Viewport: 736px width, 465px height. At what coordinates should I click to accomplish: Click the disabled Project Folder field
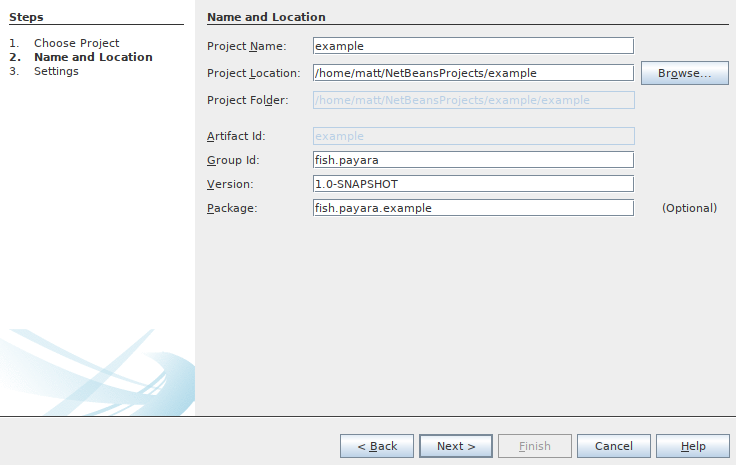(x=473, y=100)
